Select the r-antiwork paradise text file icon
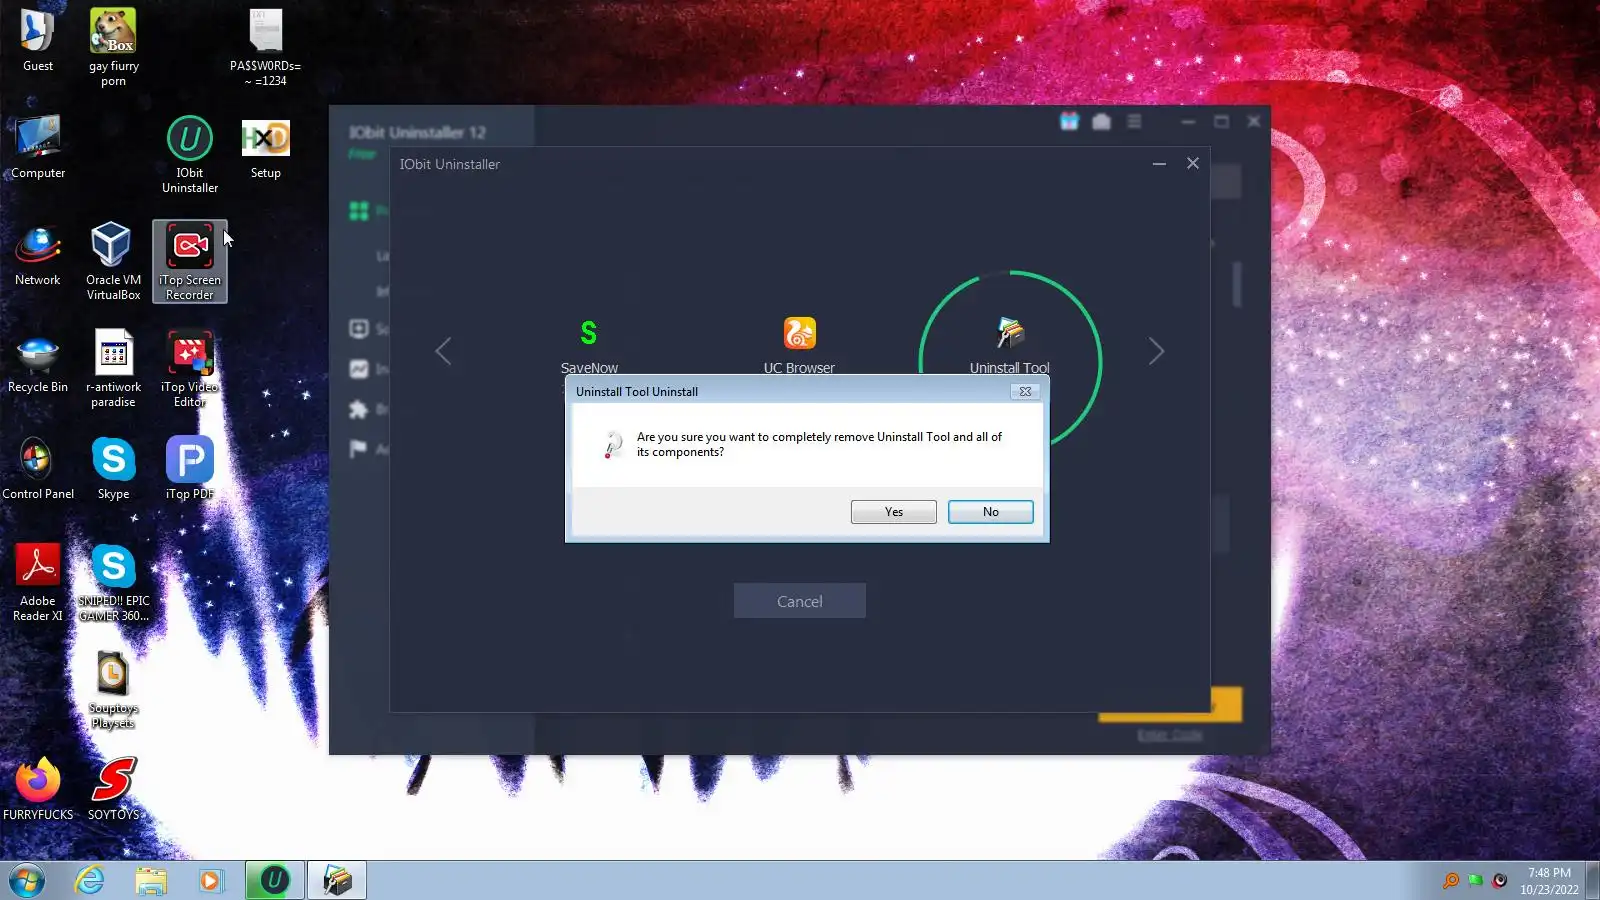 (x=113, y=368)
